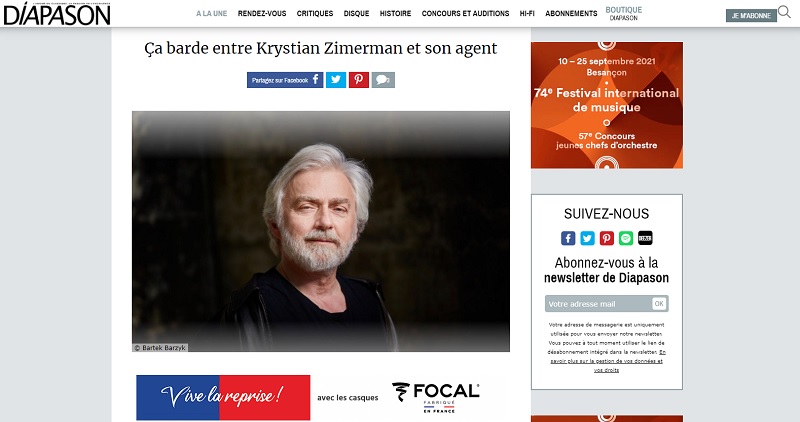Share article via Twitter button
Image resolution: width=800 pixels, height=422 pixels.
click(x=336, y=80)
